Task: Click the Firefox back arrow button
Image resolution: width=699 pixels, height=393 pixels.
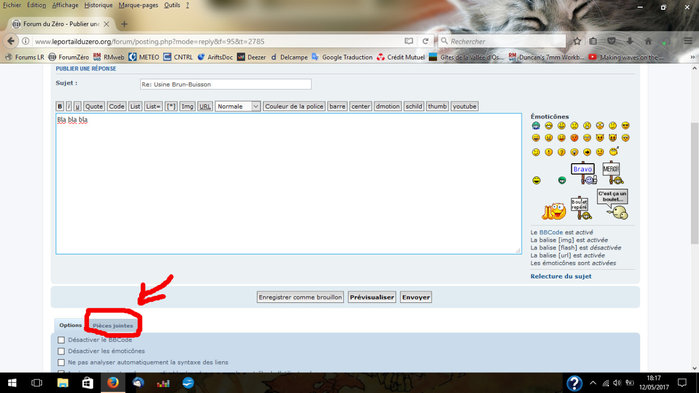Action: (x=11, y=41)
